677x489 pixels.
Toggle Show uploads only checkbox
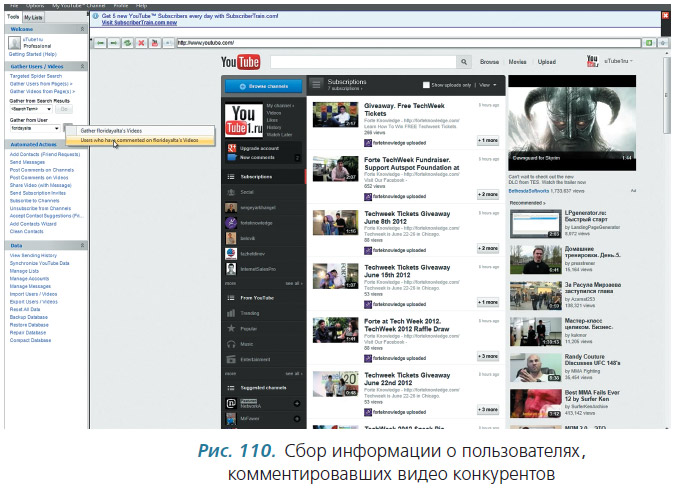pos(426,85)
